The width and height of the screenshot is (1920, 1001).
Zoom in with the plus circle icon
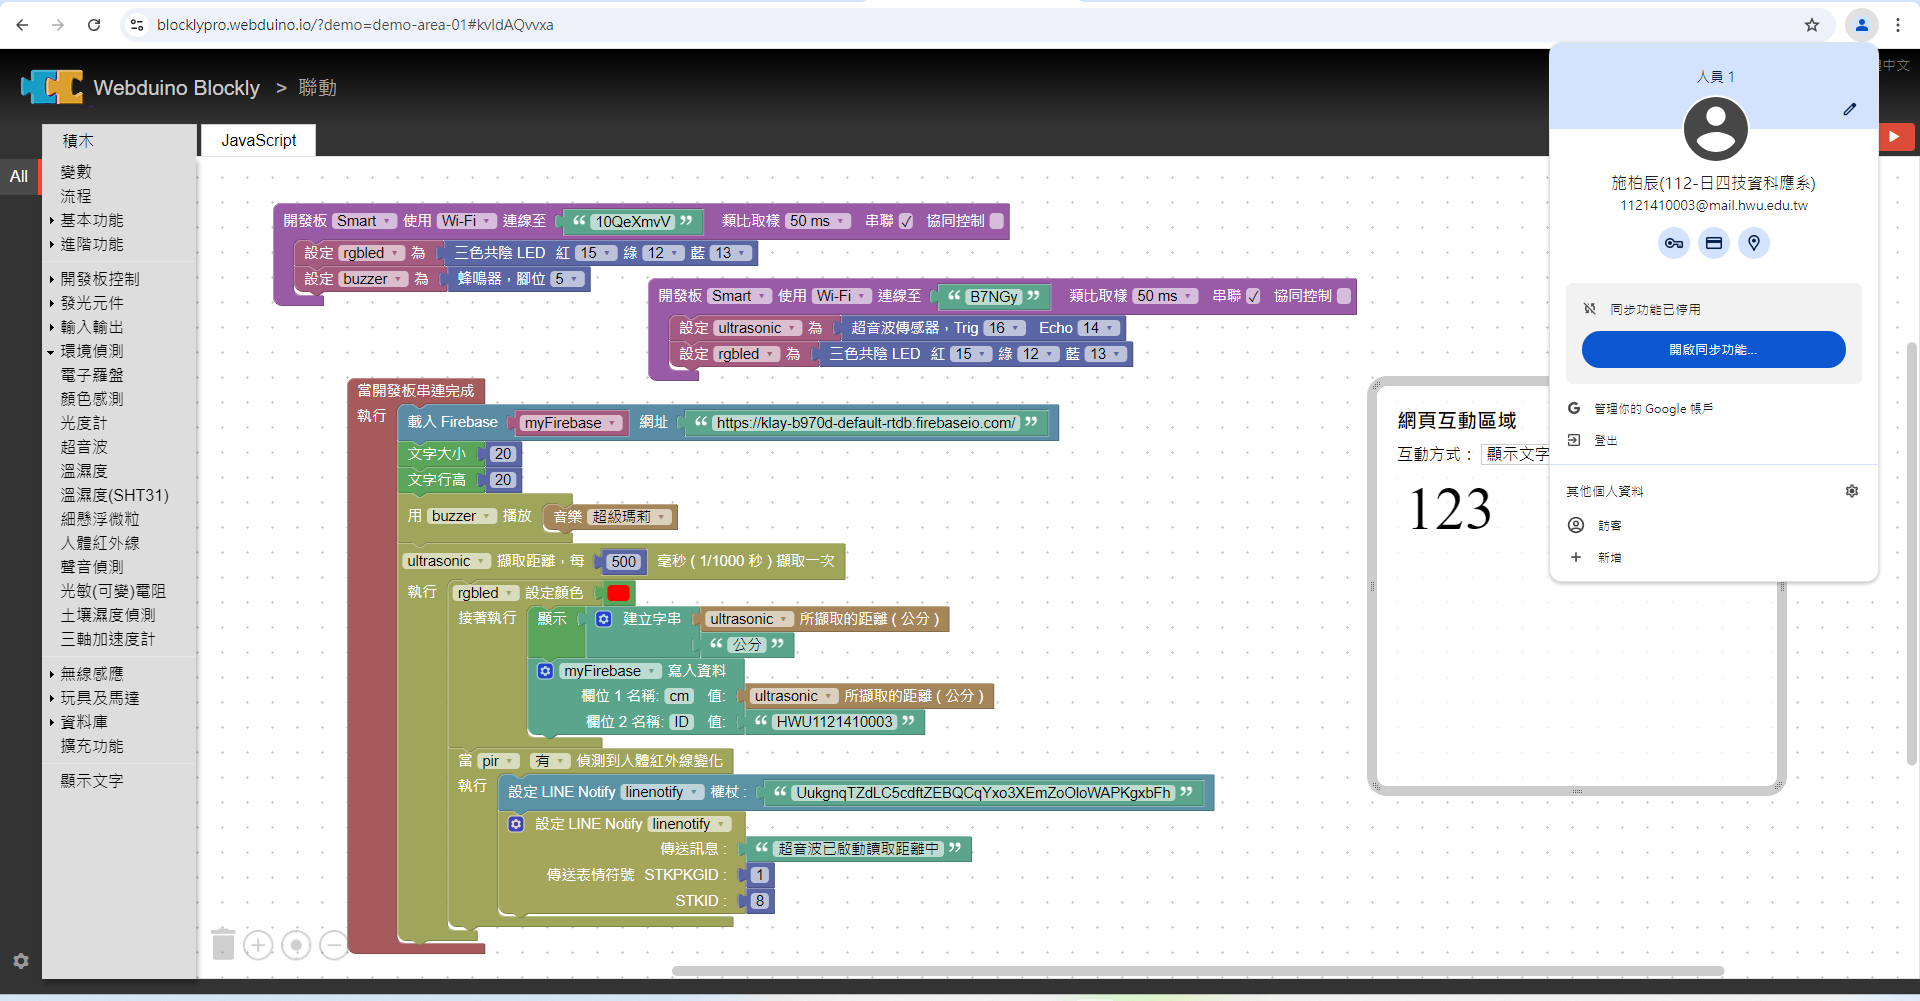coord(258,945)
